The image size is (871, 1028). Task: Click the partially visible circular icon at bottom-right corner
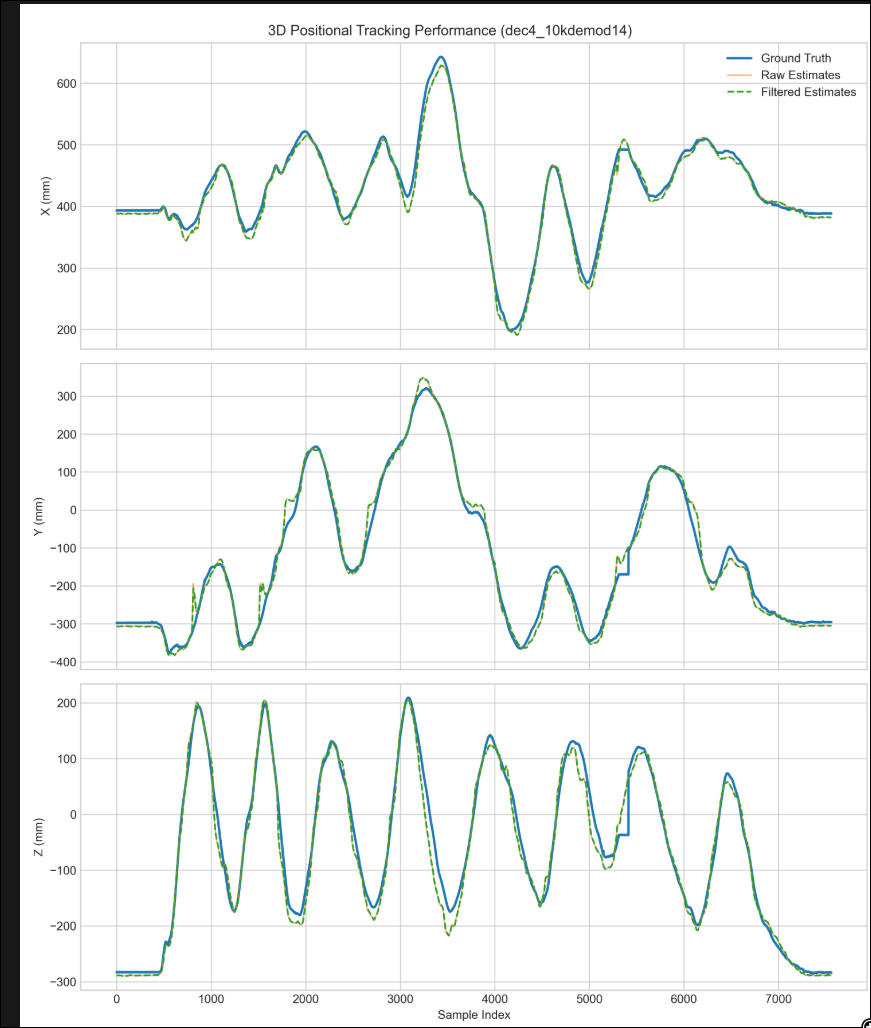pos(865,1022)
